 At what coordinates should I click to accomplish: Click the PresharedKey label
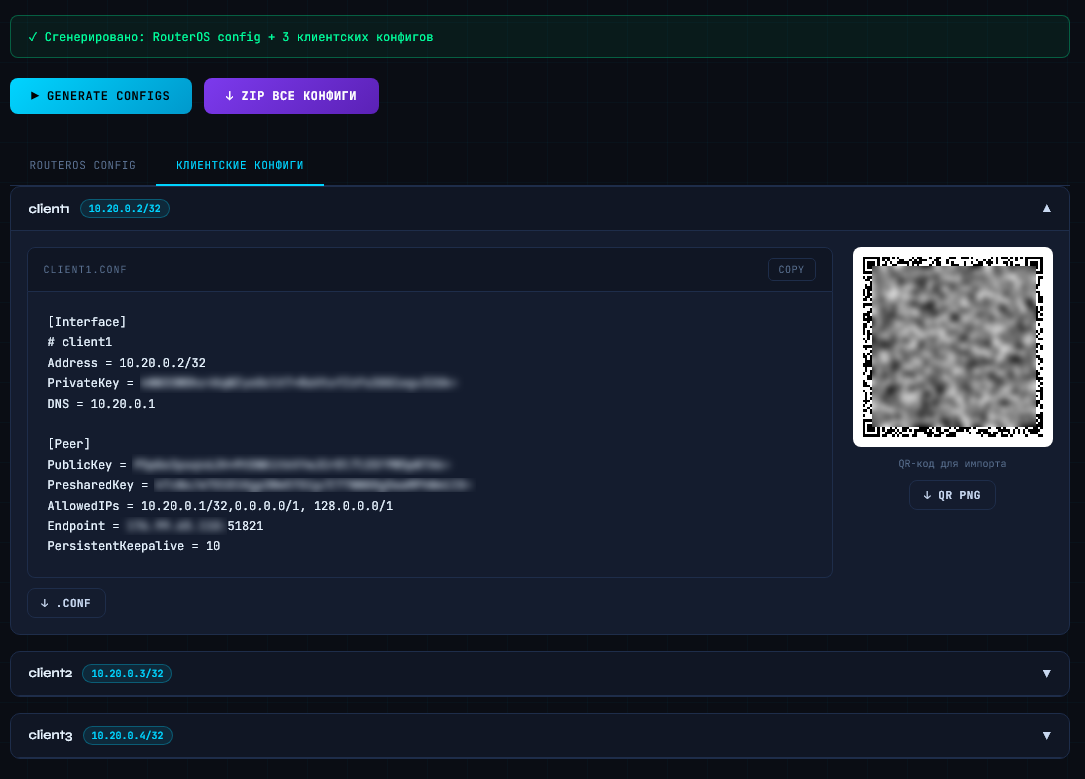tap(90, 485)
